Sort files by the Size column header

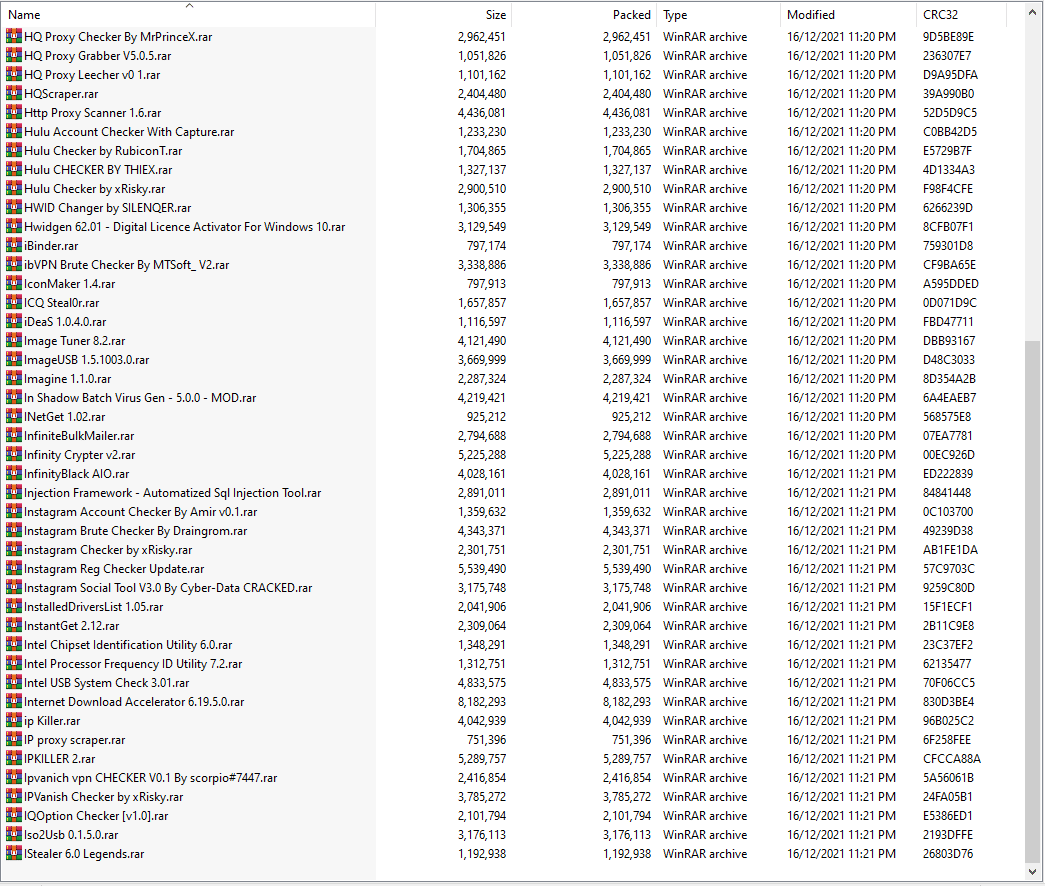pos(445,15)
